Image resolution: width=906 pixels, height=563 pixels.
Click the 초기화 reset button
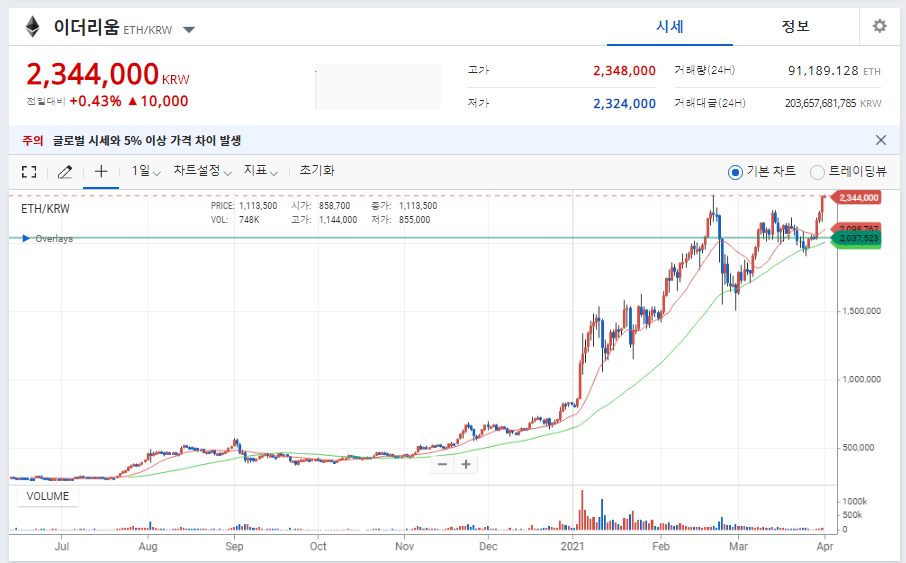point(317,171)
